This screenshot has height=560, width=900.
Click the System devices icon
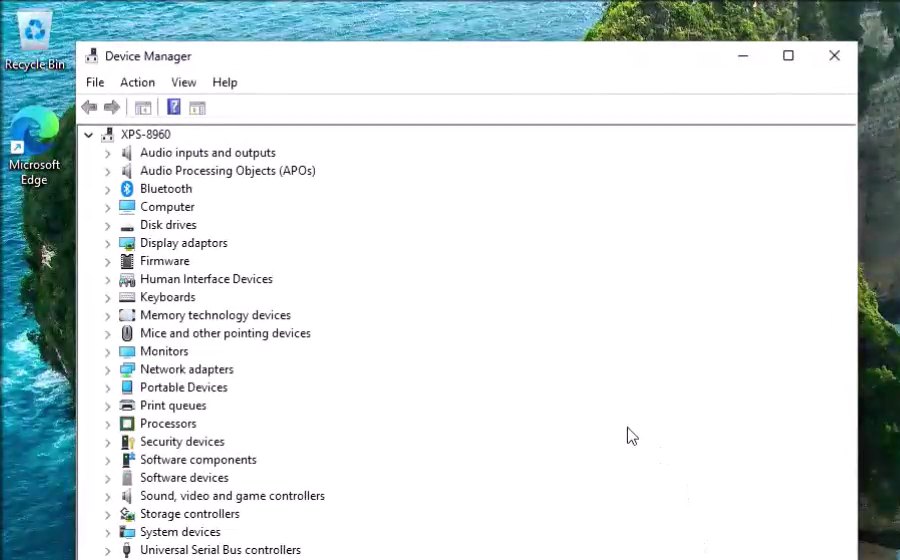tap(127, 532)
